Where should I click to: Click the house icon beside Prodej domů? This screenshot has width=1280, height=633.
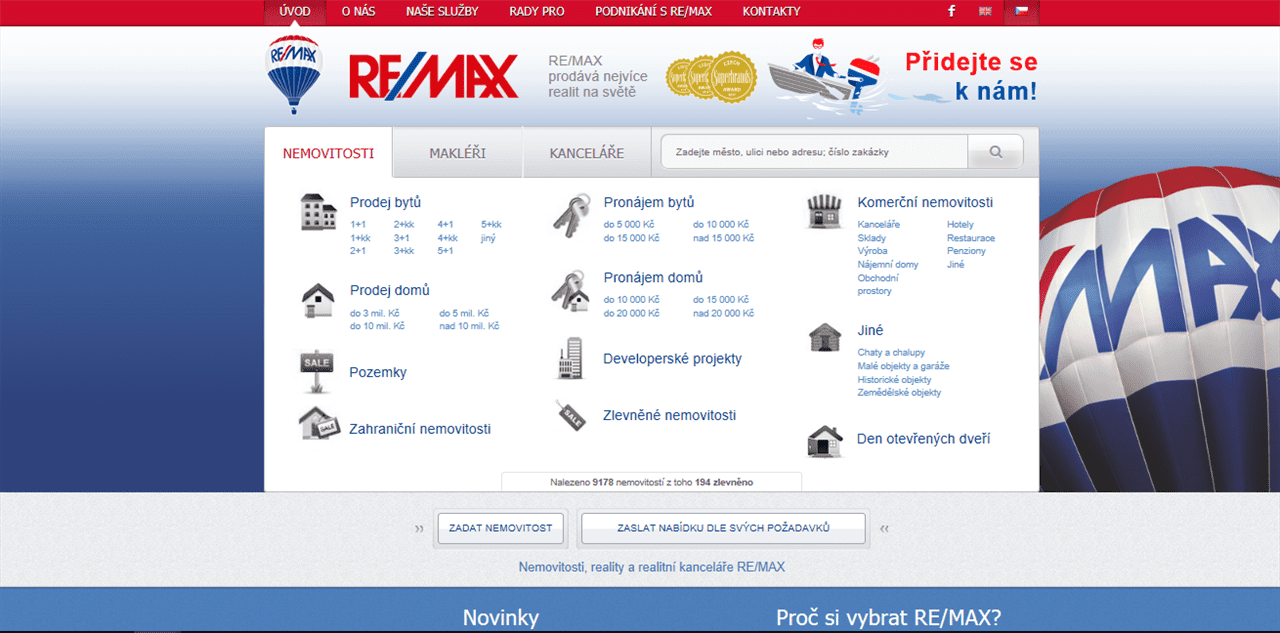(x=318, y=300)
